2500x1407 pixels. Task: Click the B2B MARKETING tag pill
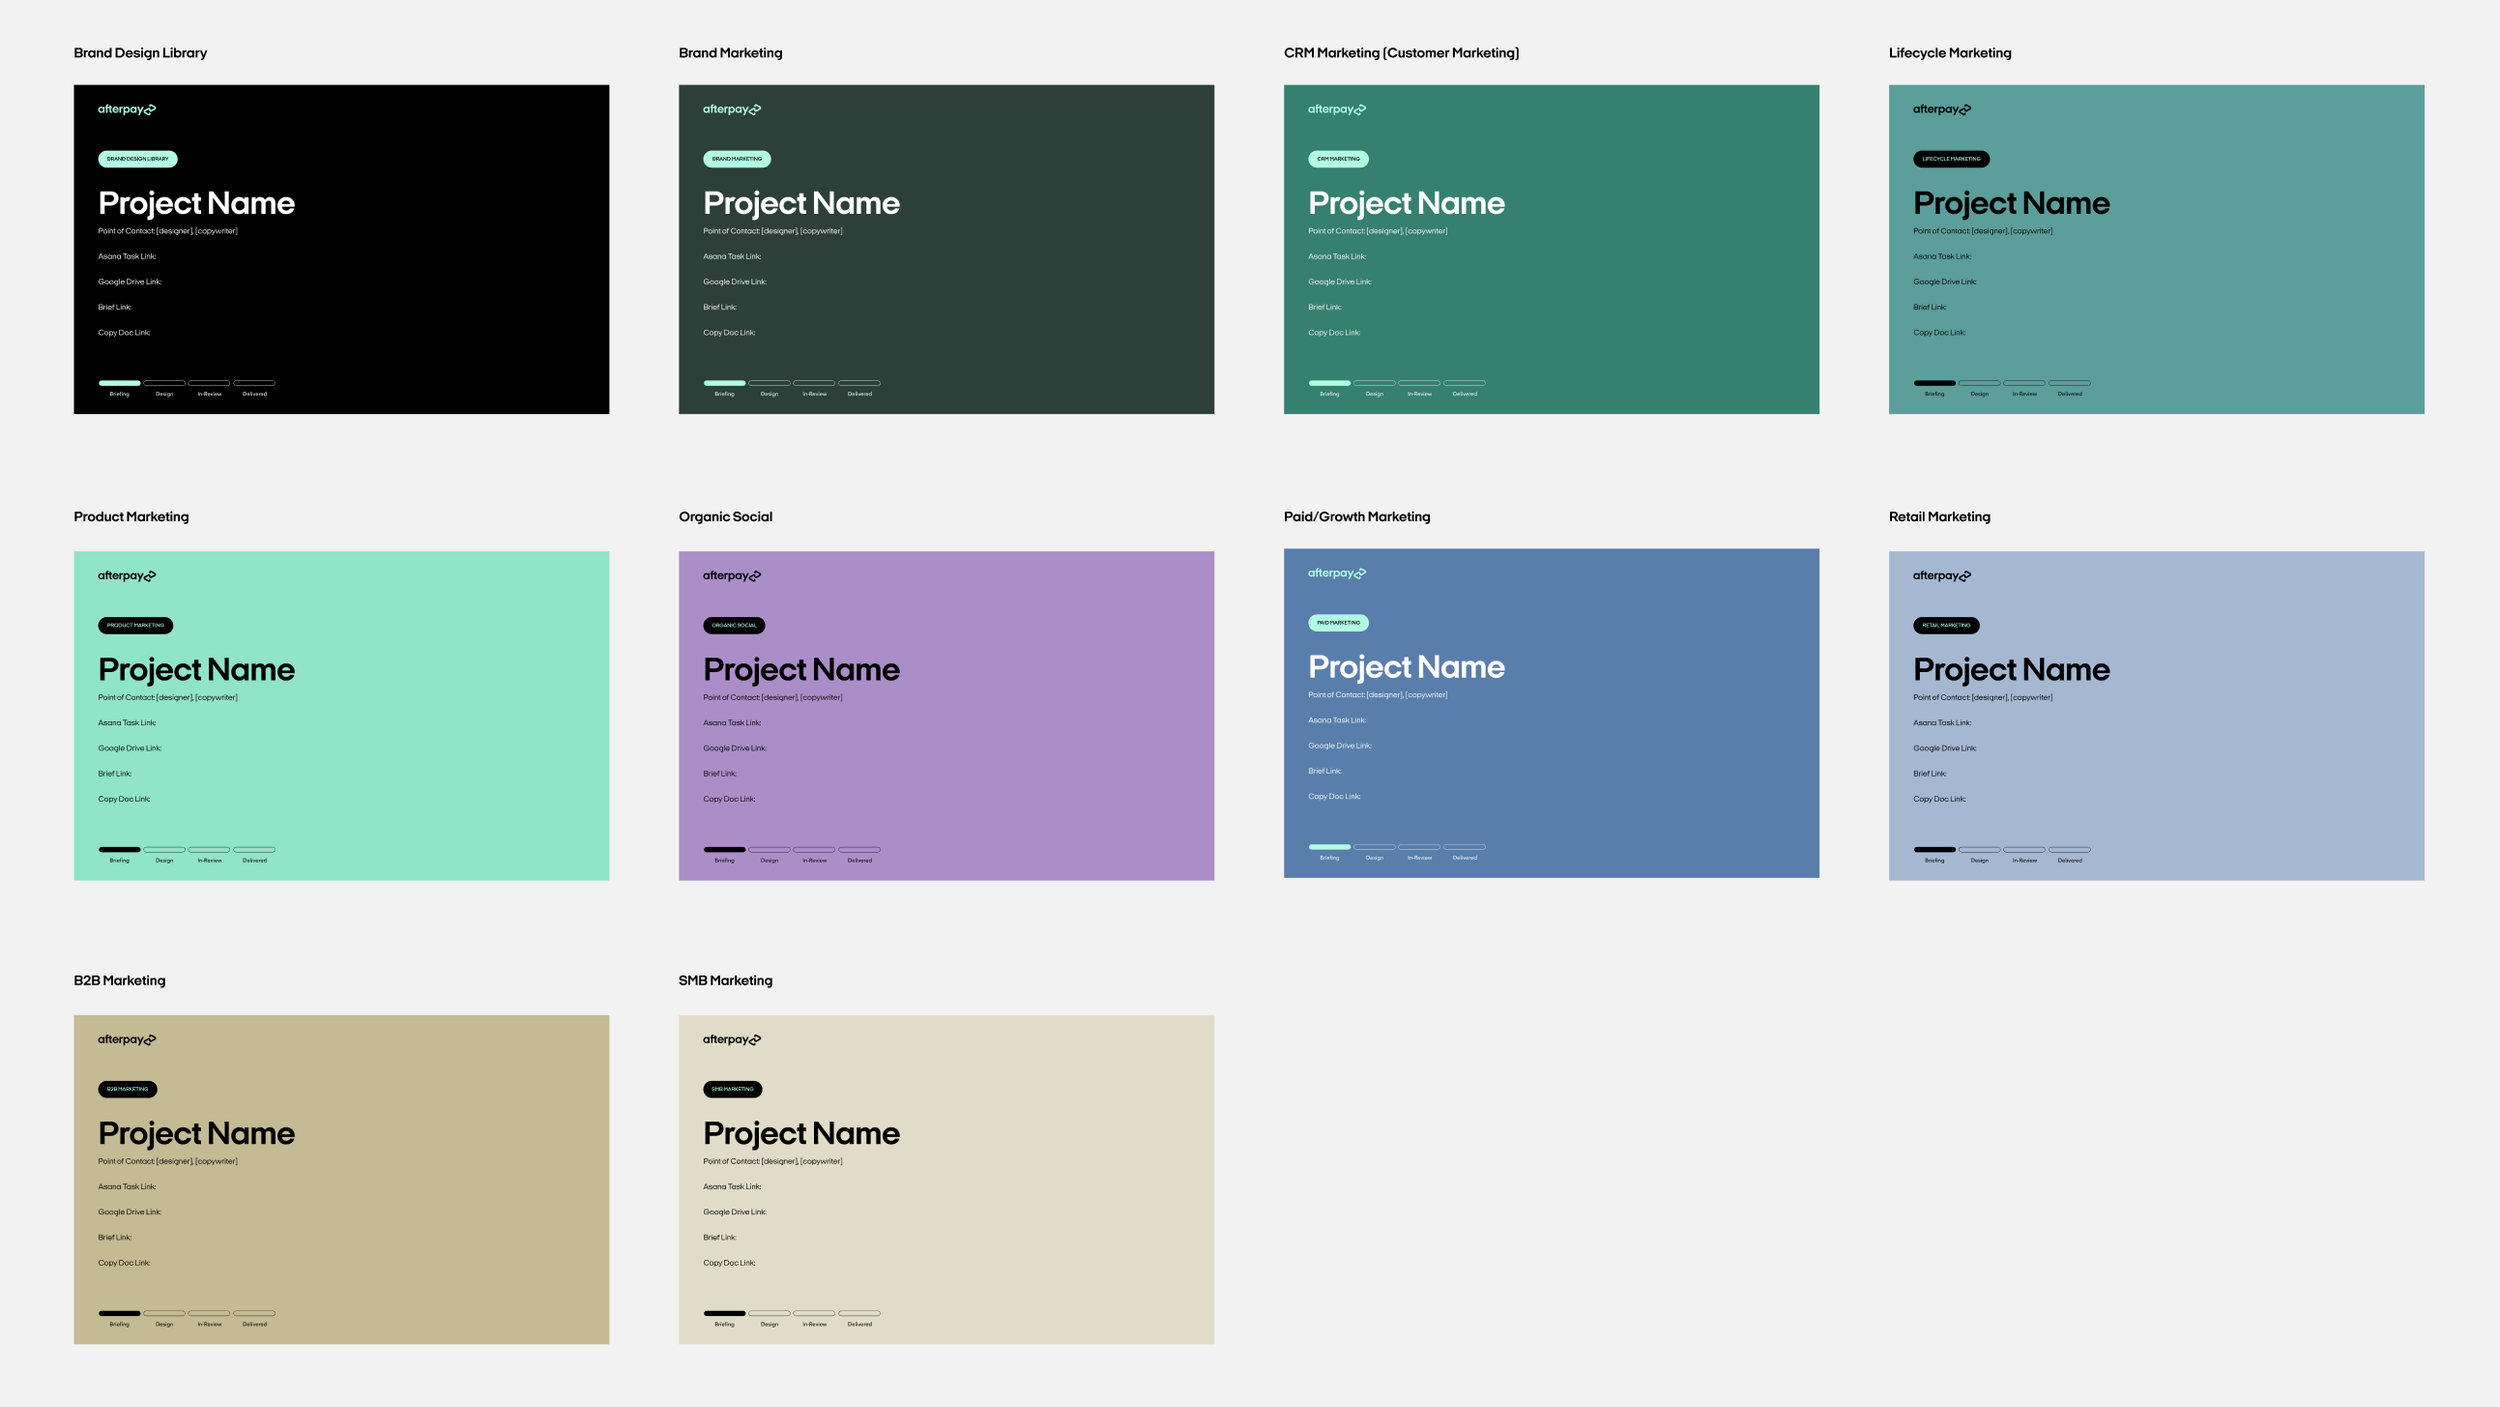click(127, 1090)
